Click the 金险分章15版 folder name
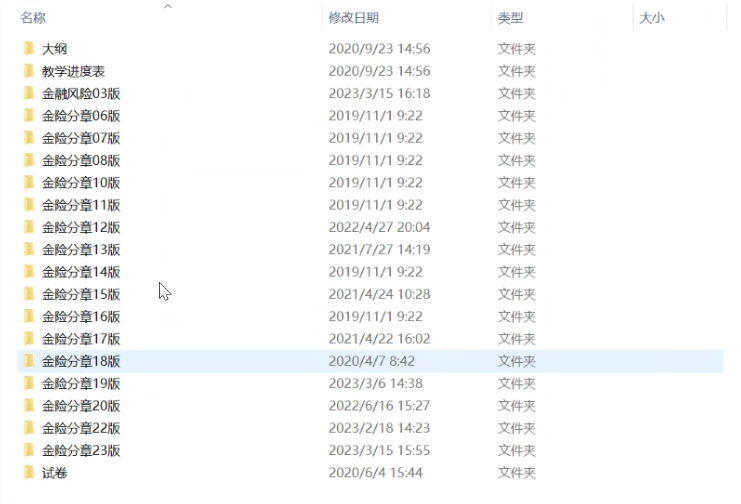 tap(81, 294)
